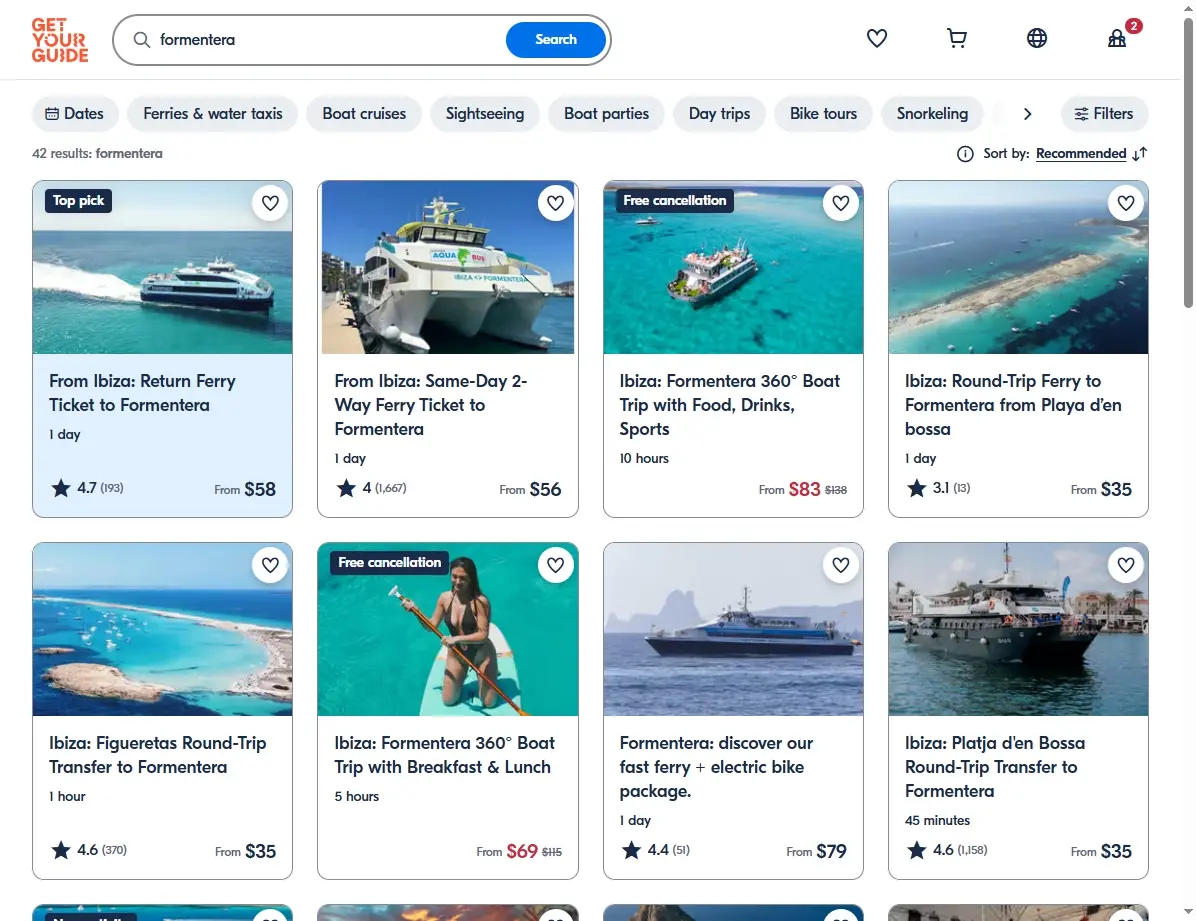Open Boat Trip with Breakfast & Lunch title
1196x921 pixels.
(x=445, y=755)
